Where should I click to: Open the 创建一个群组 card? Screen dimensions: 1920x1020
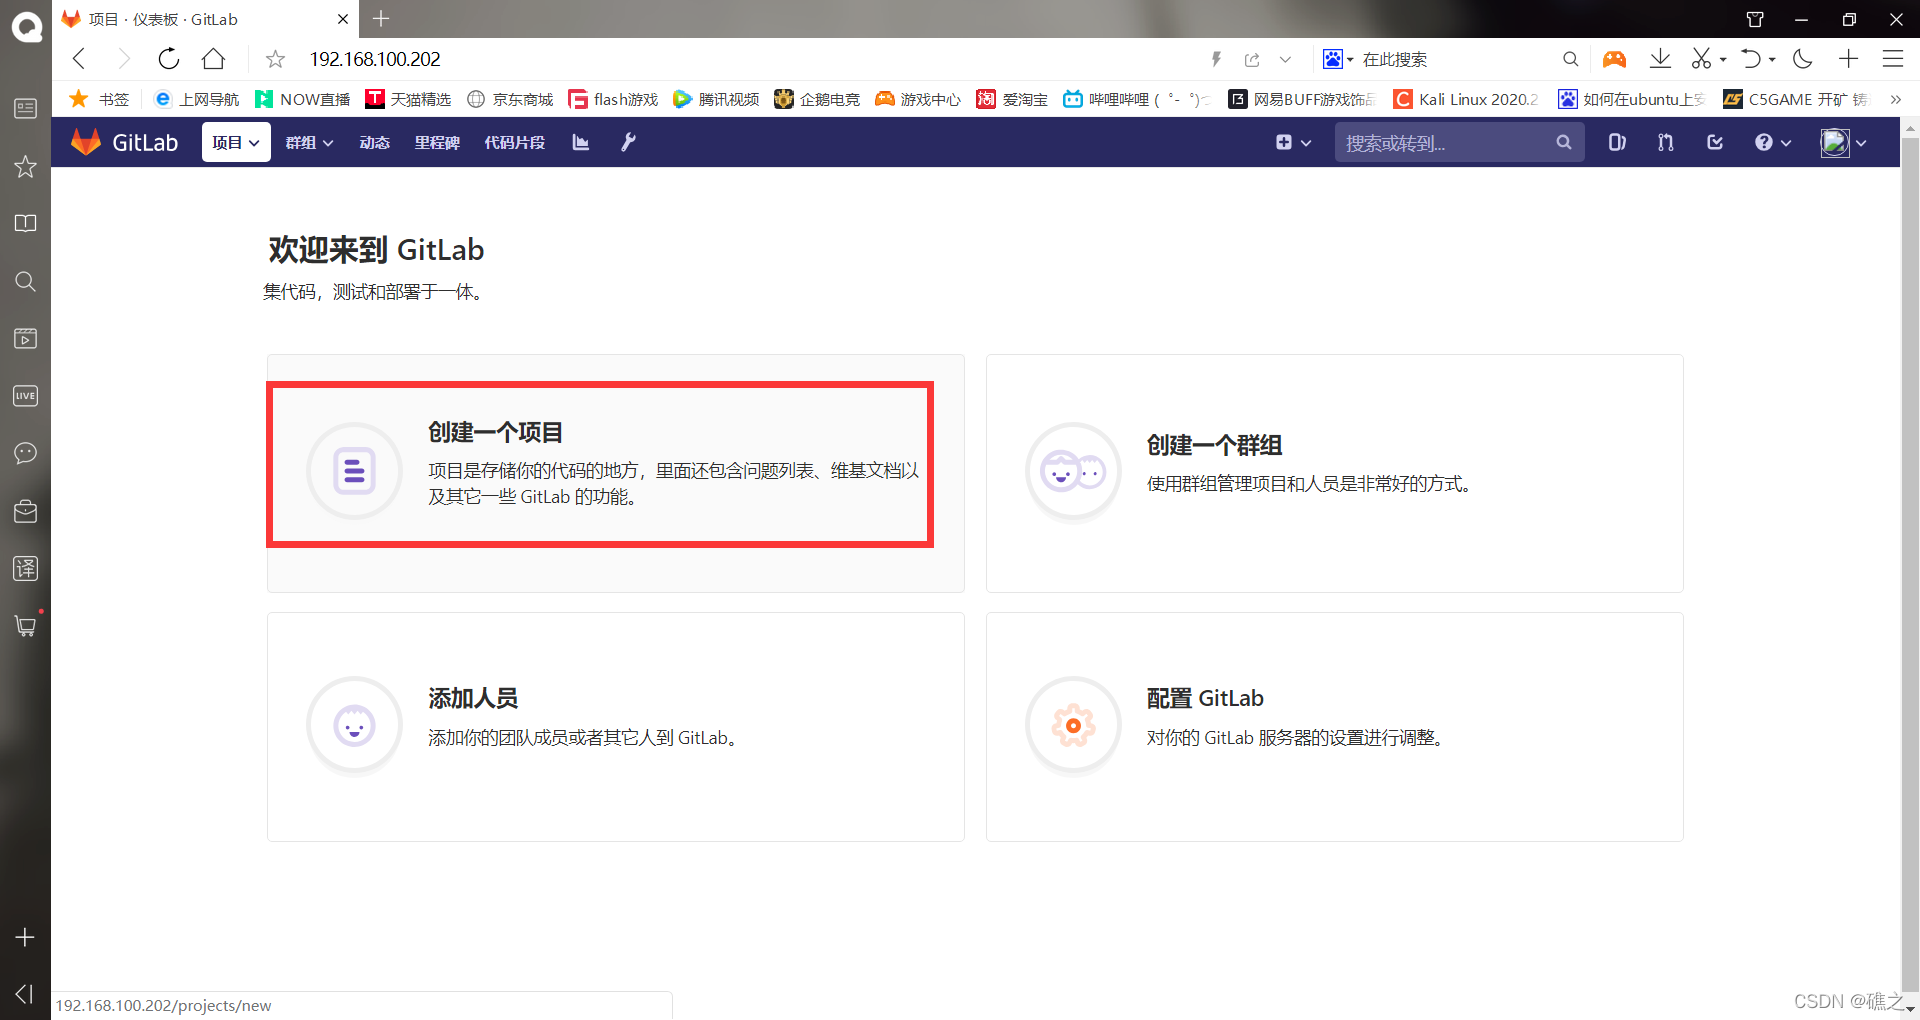[x=1335, y=473]
